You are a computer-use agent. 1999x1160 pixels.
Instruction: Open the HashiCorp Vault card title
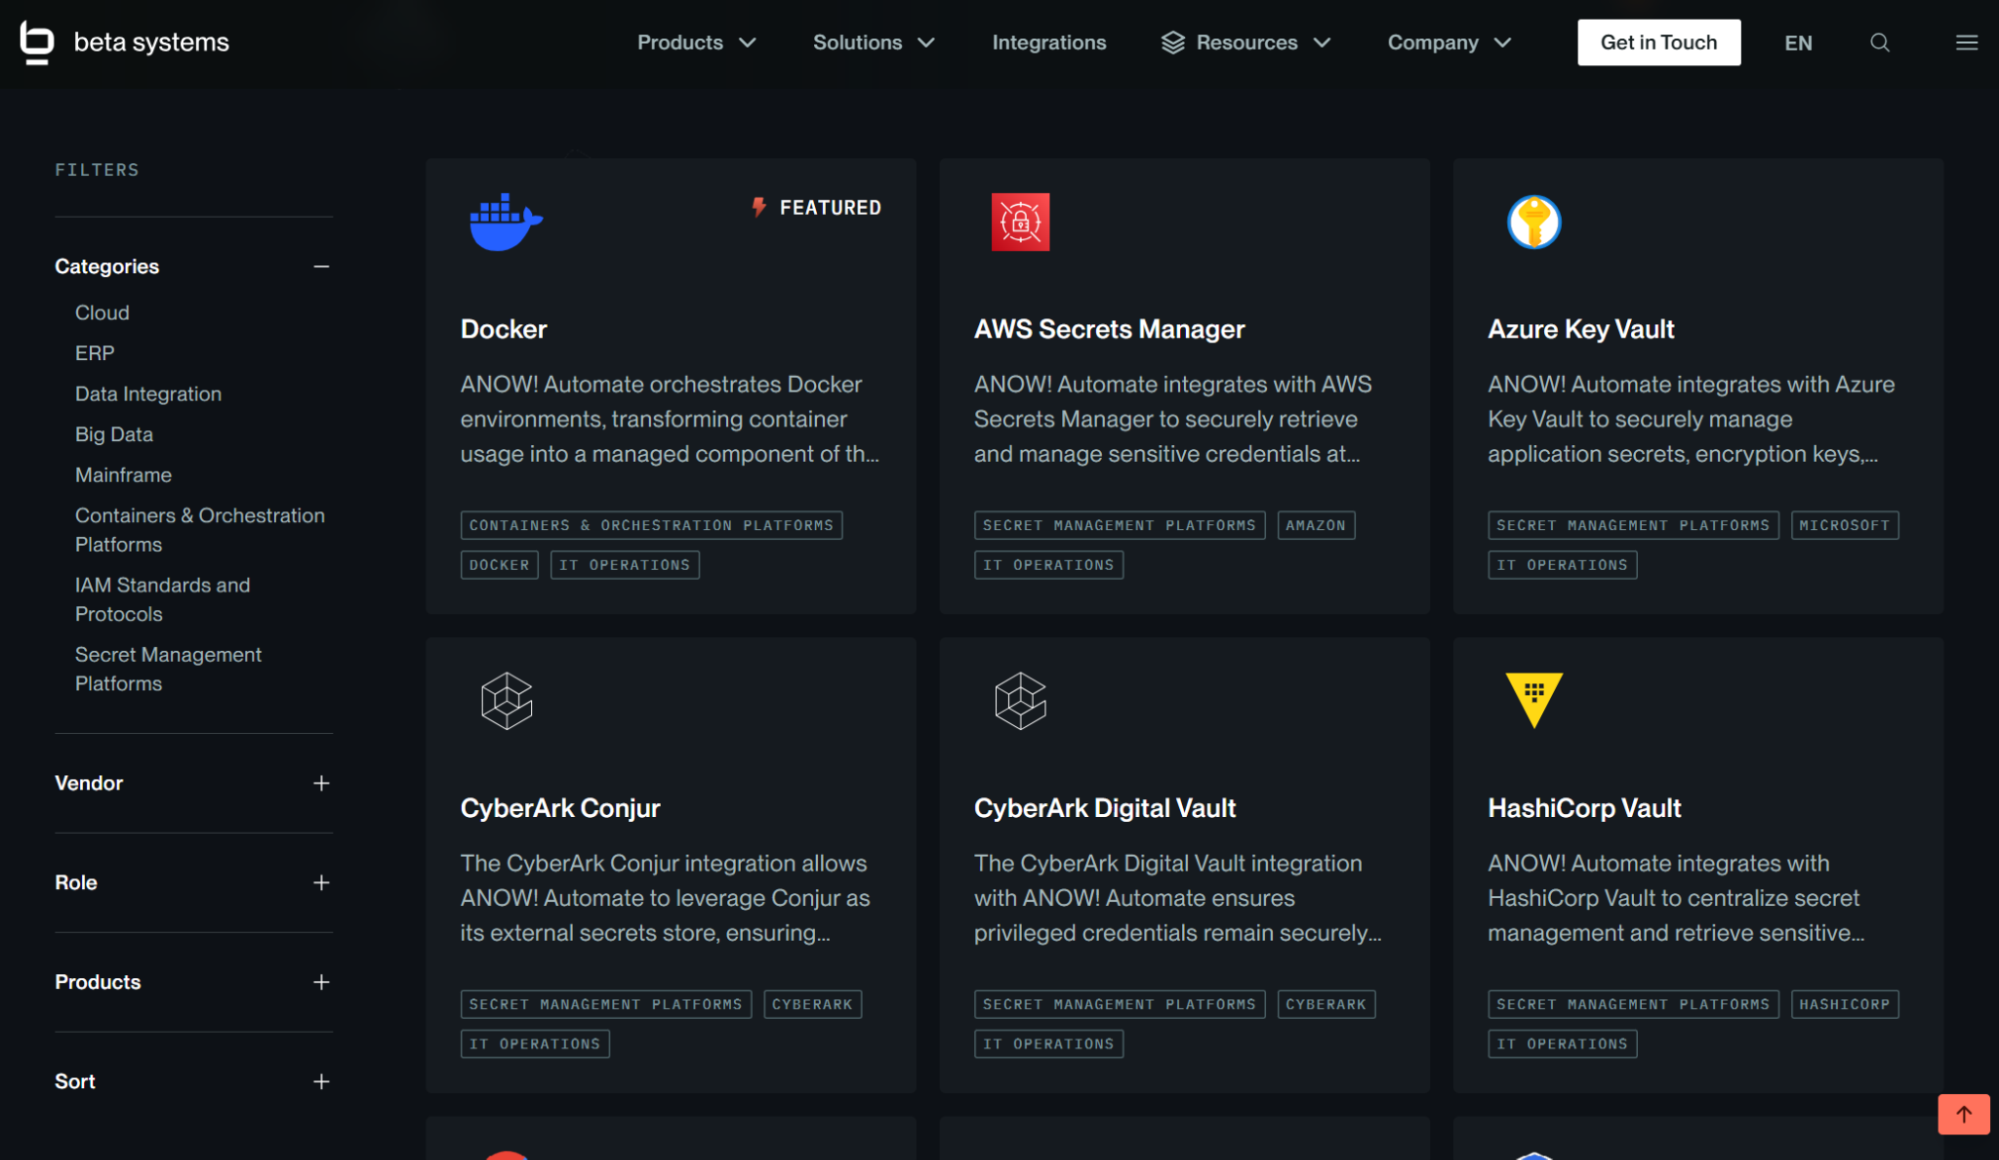(x=1584, y=808)
